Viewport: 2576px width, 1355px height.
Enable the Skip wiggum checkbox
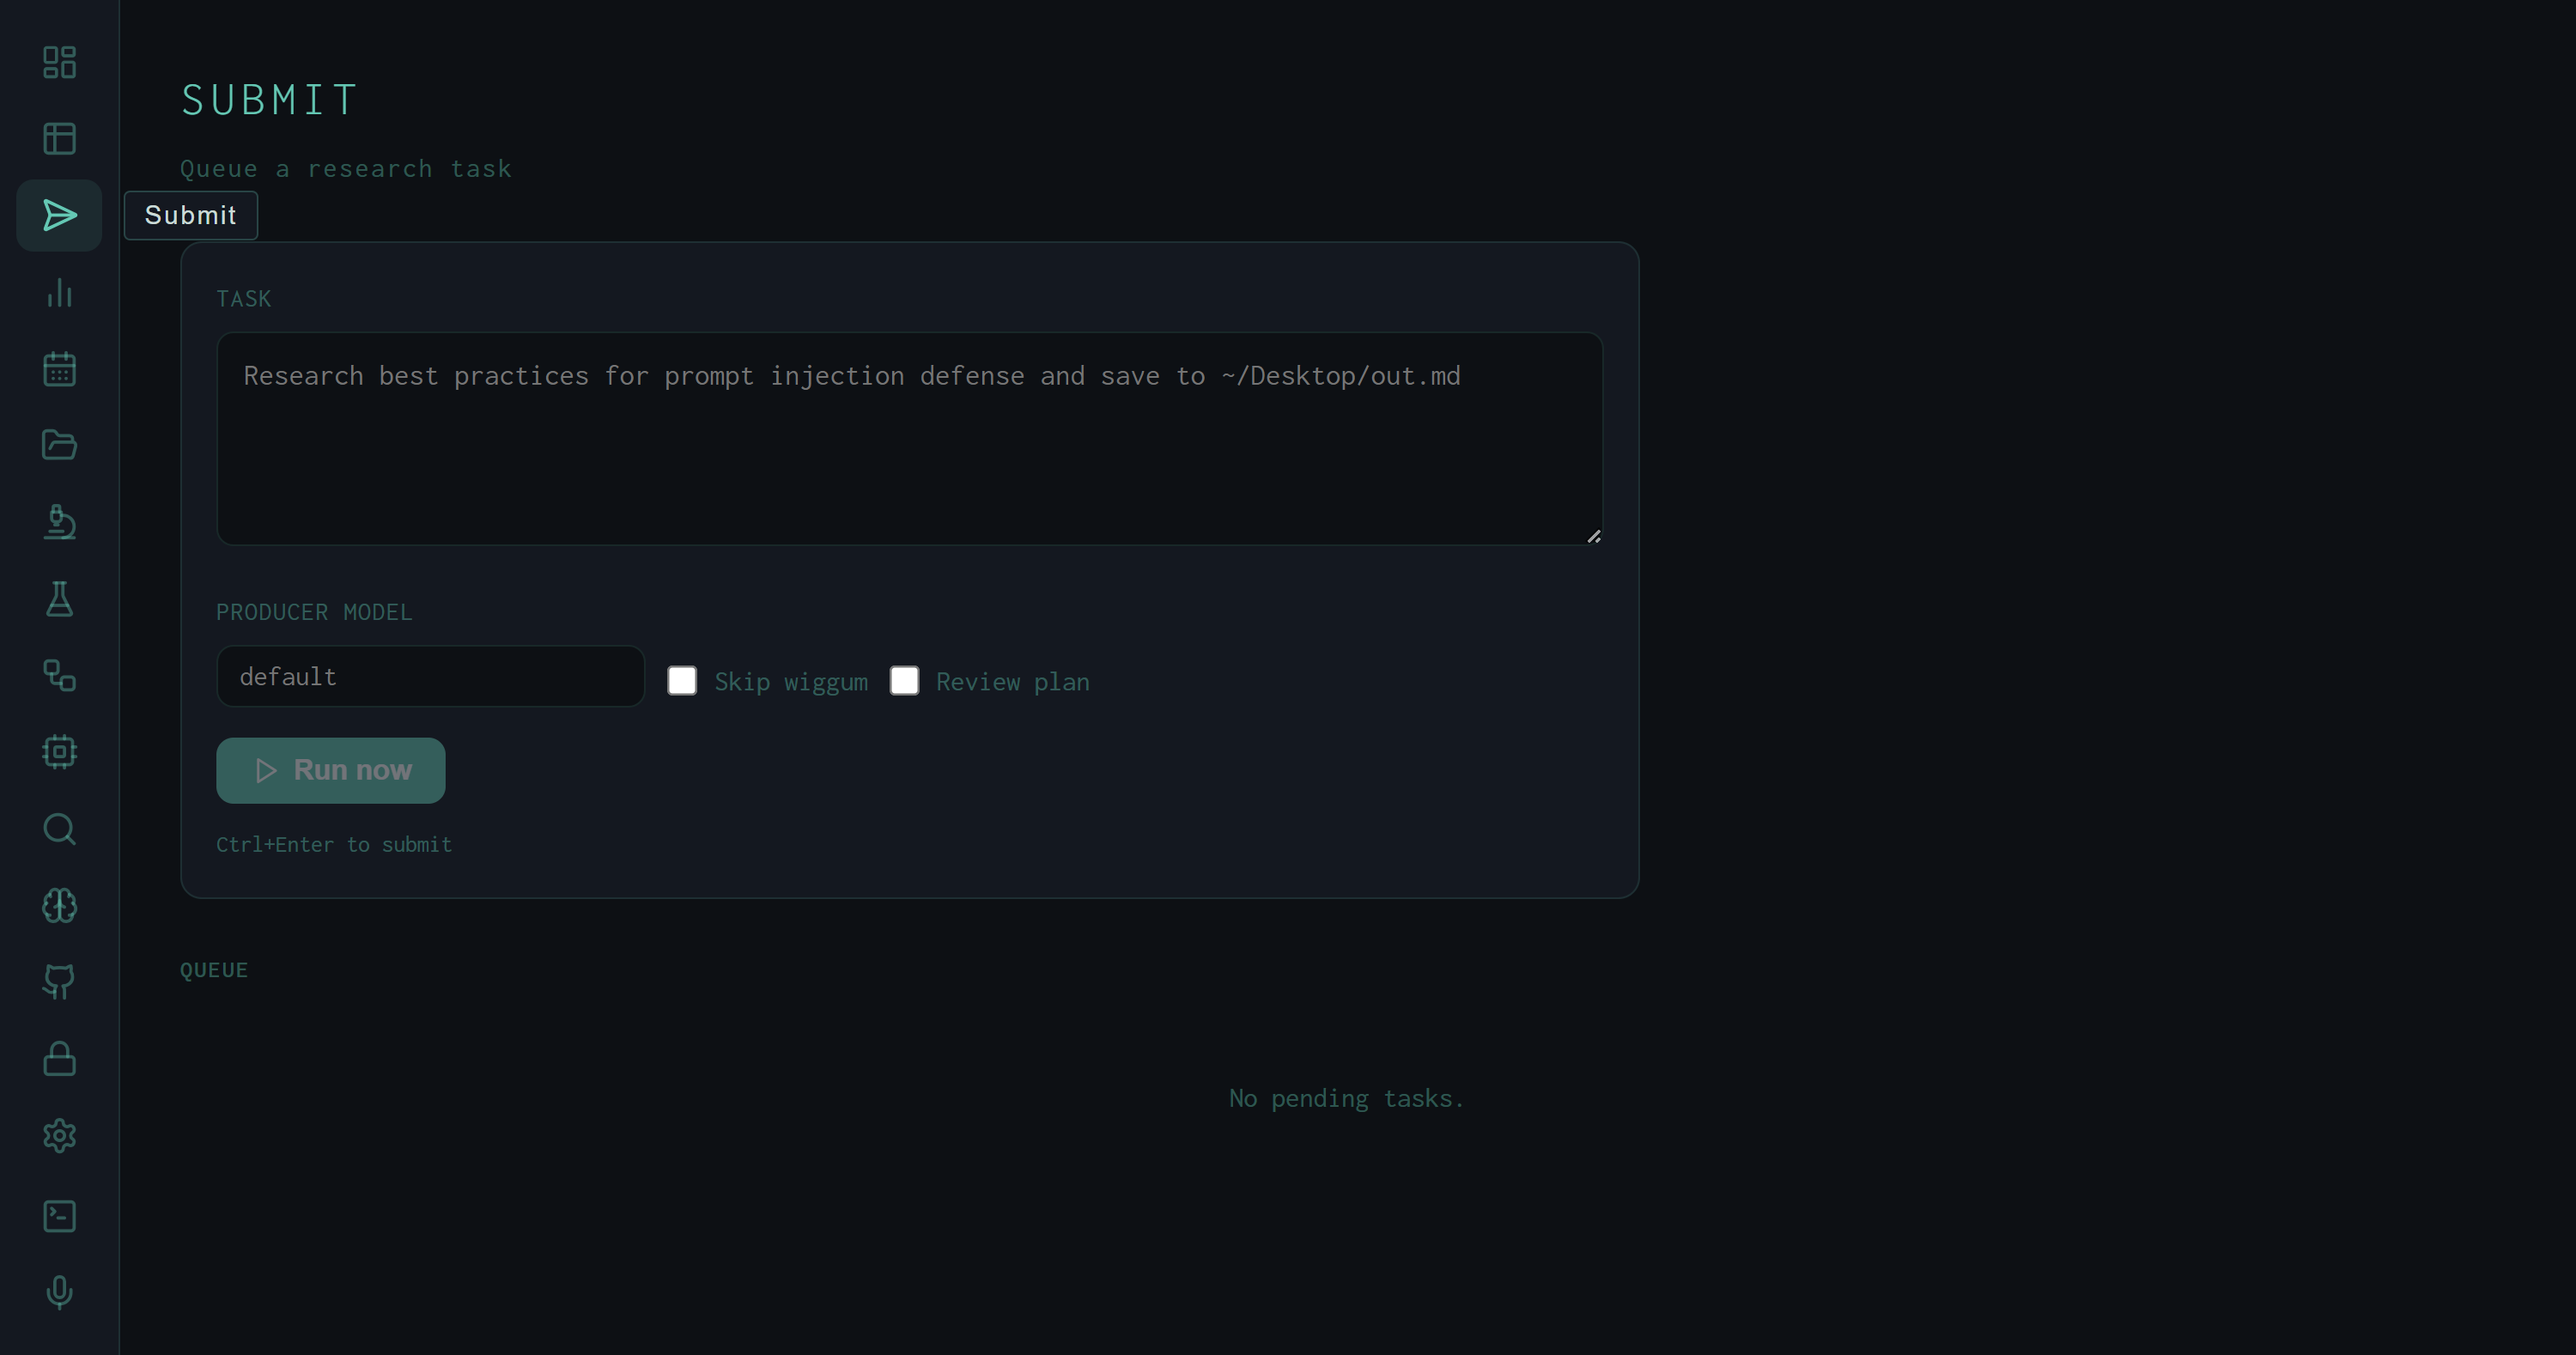[682, 681]
